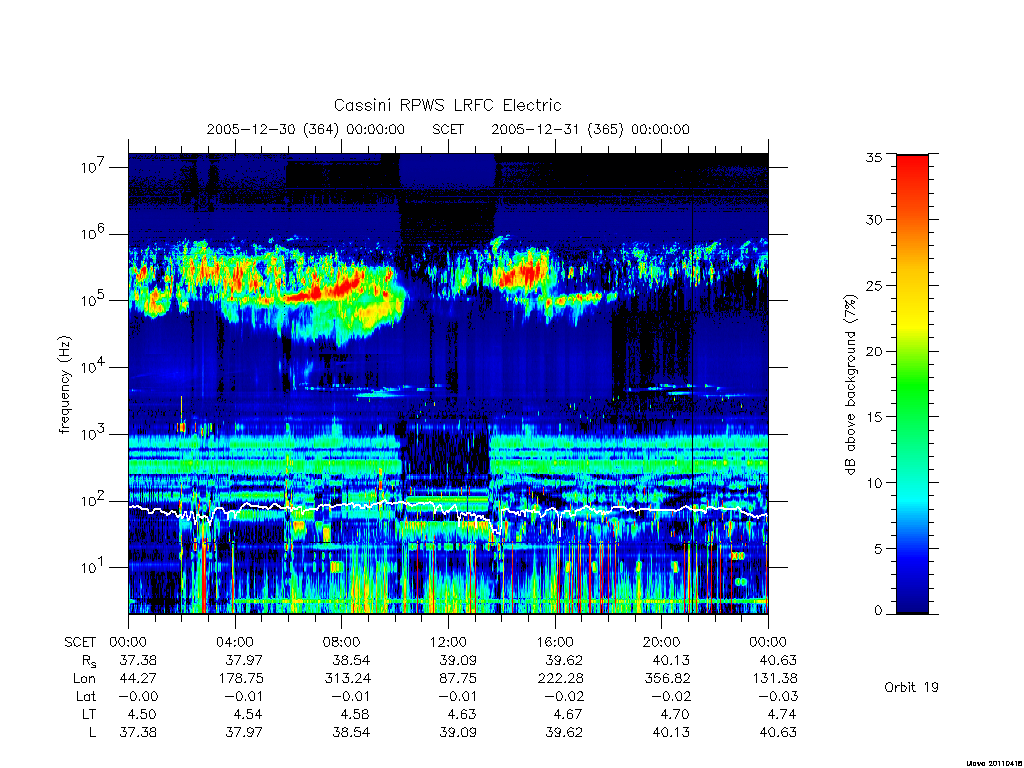Click the 10^1 frequency tick label
Viewport: 1024px width, 768px height.
tap(93, 568)
